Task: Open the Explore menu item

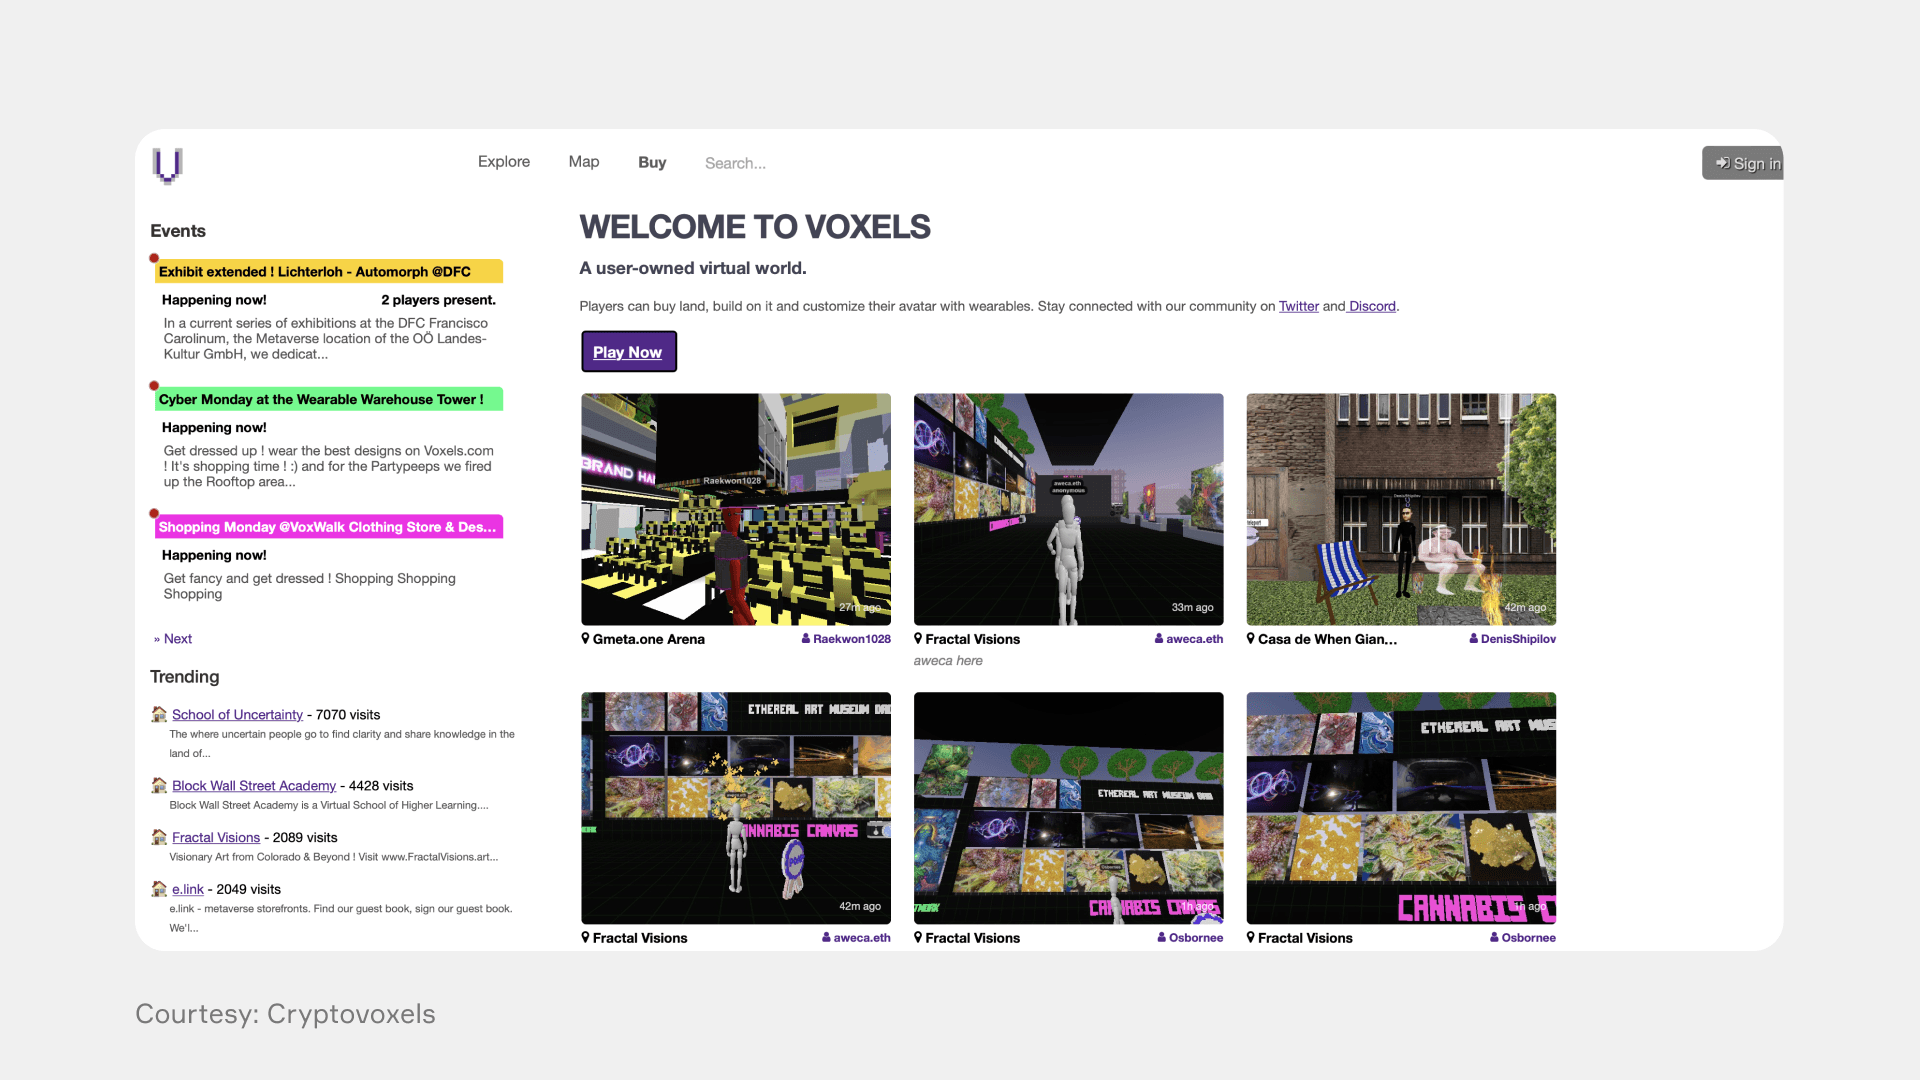Action: (504, 162)
